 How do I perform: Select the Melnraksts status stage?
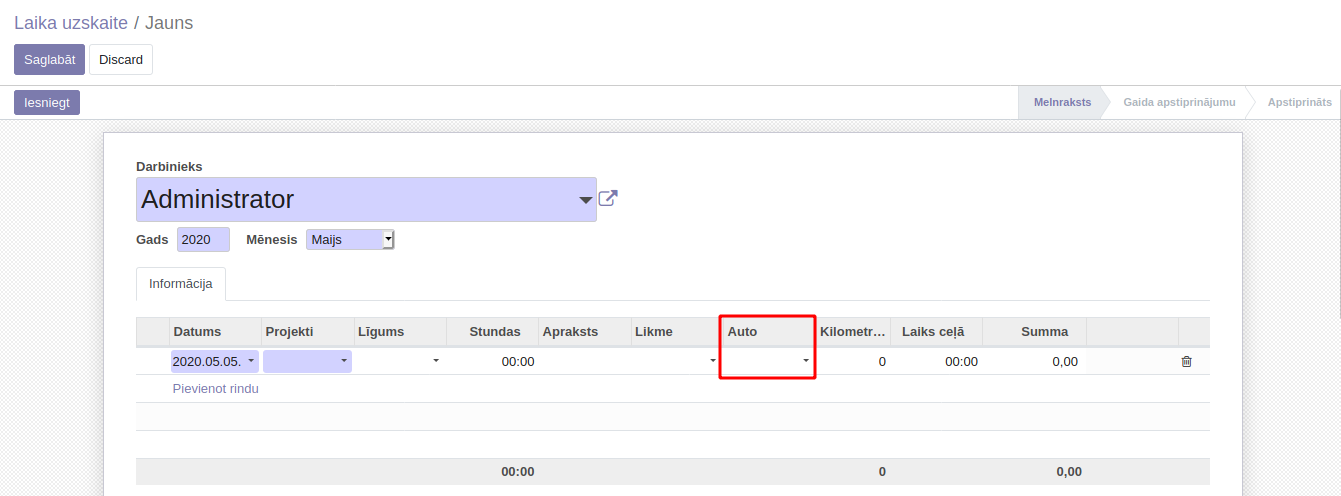tap(1062, 102)
